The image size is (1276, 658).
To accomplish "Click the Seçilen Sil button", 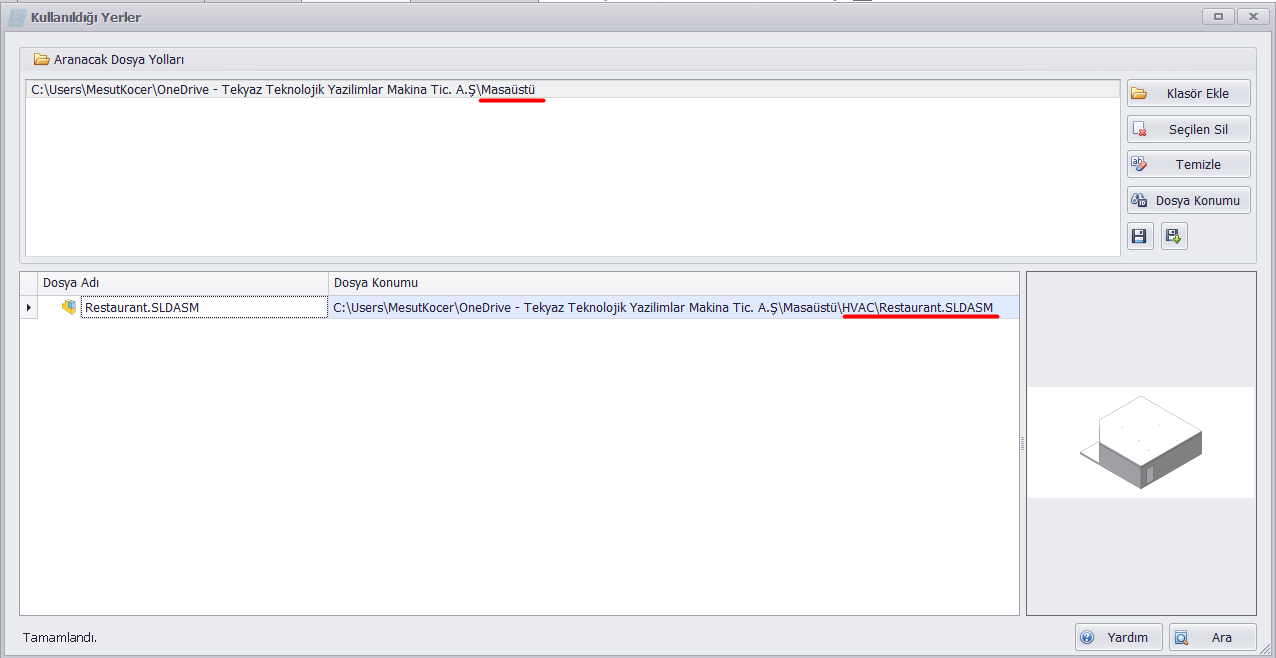I will click(1188, 130).
